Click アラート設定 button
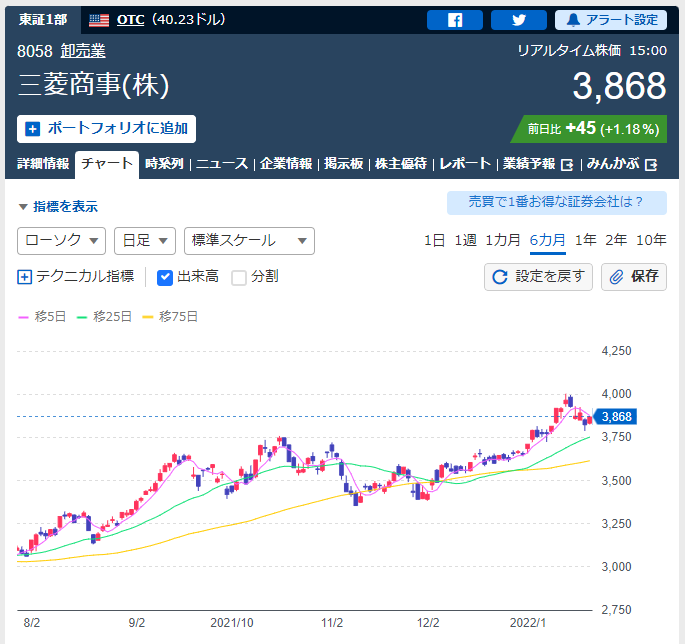The image size is (685, 644). 611,20
